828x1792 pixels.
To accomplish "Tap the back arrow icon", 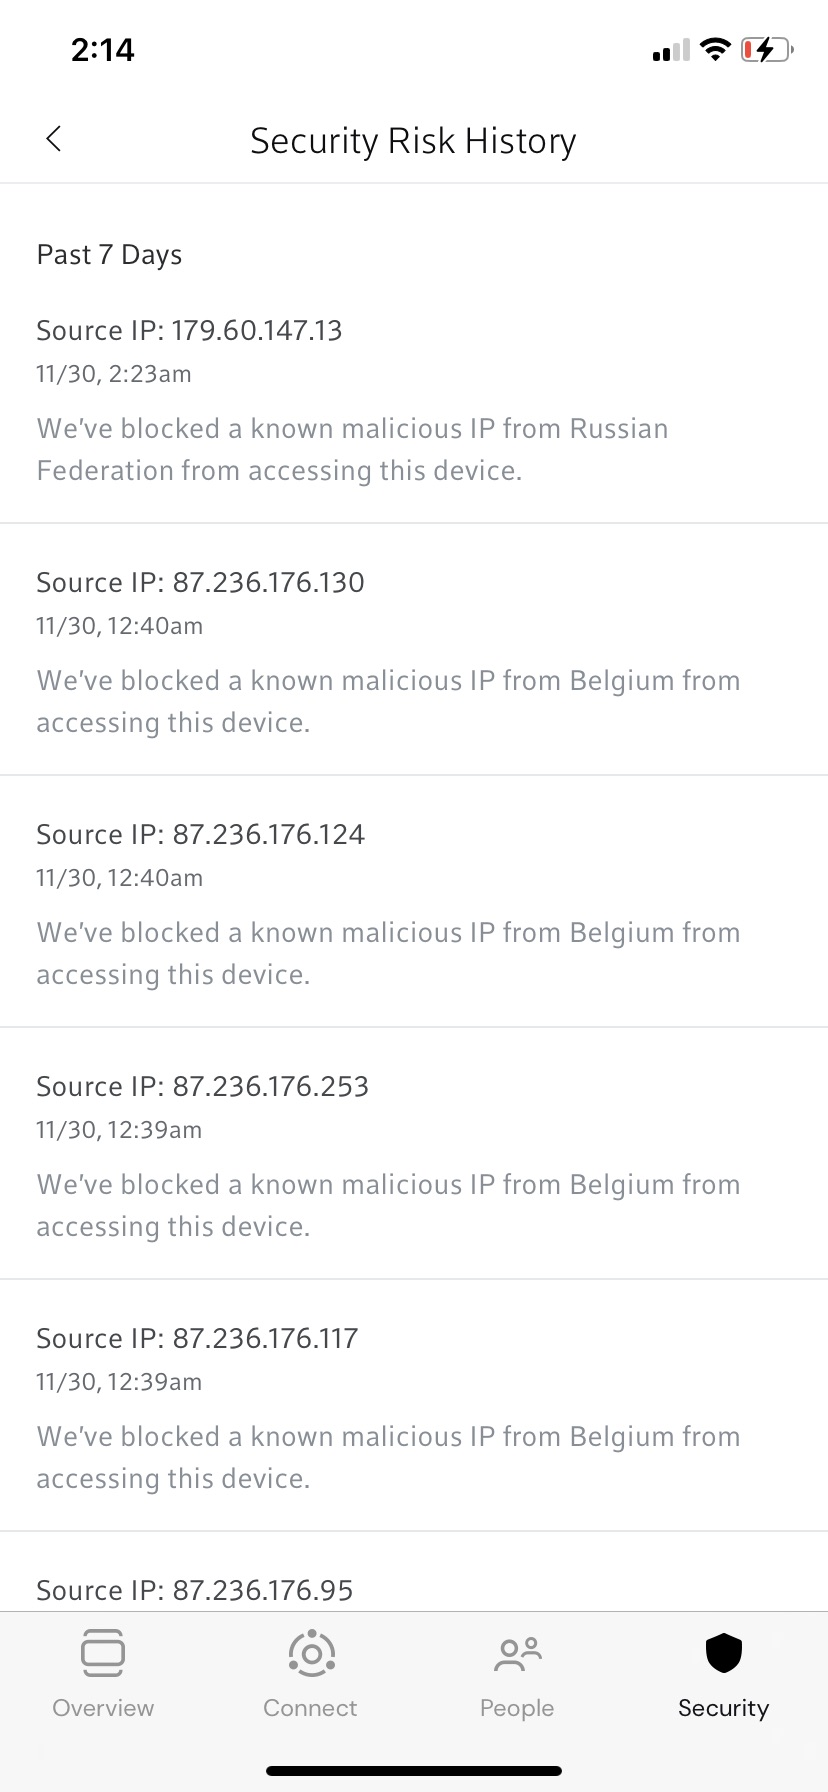I will (54, 139).
